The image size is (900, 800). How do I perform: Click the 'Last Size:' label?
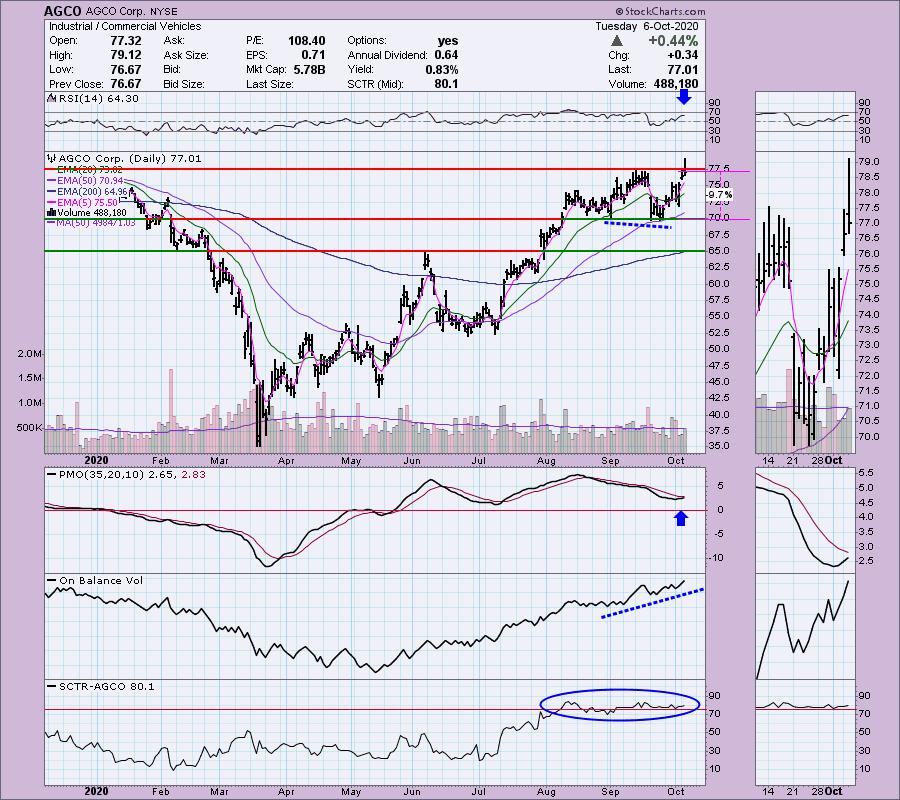pyautogui.click(x=270, y=84)
